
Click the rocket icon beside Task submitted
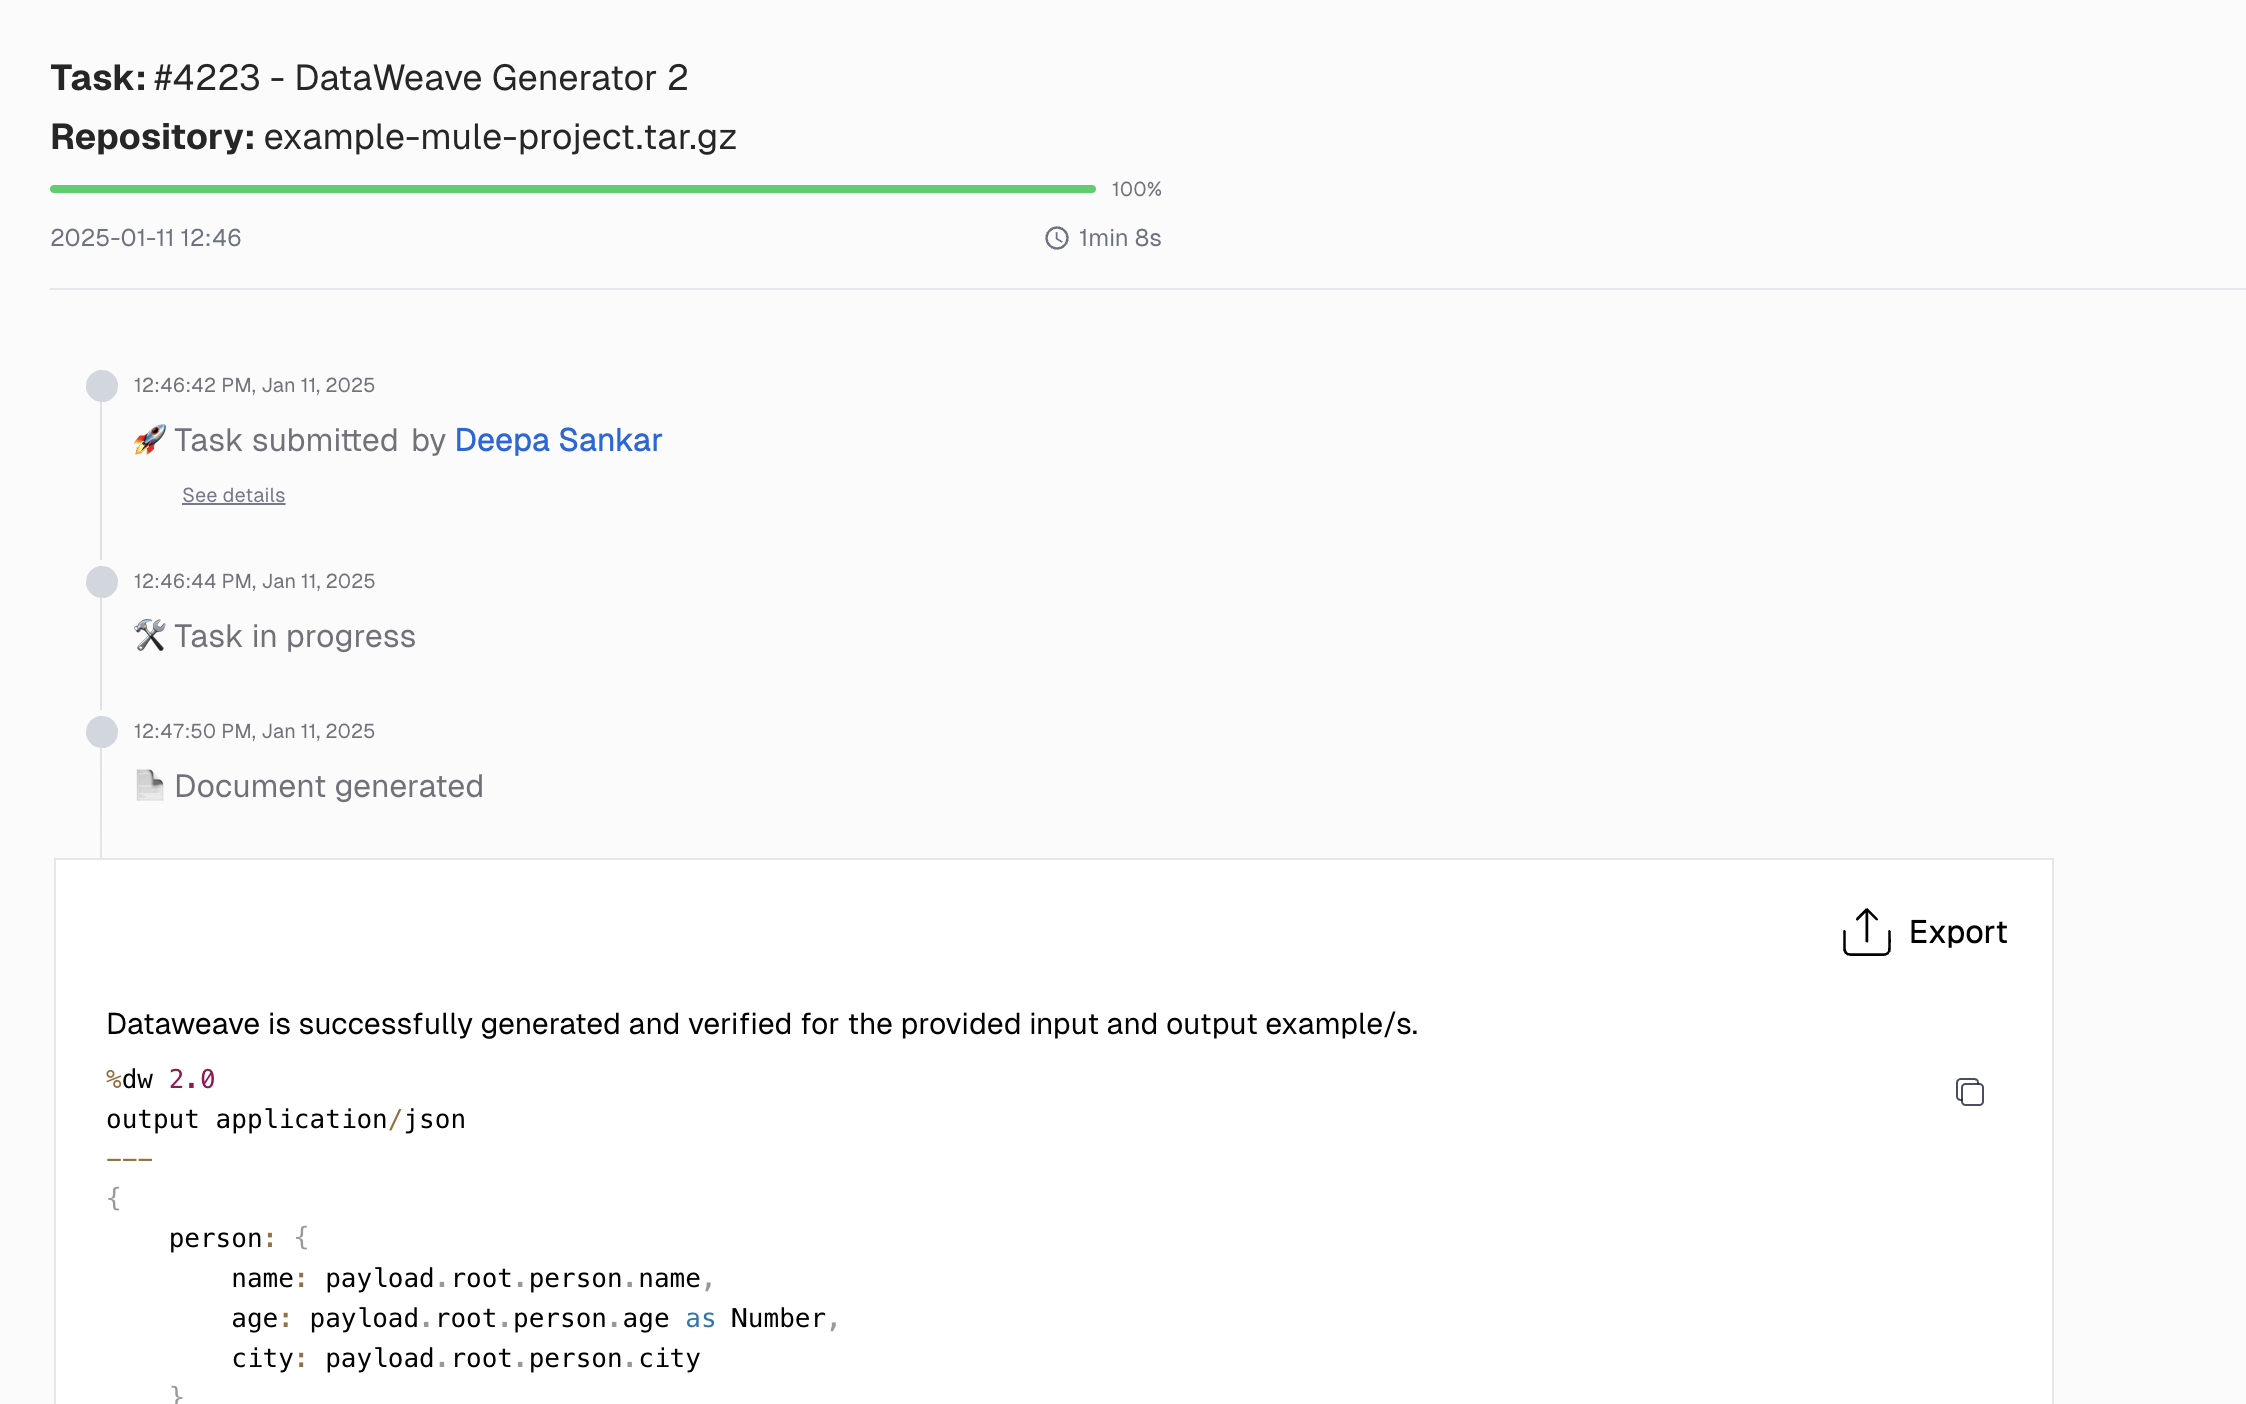click(x=150, y=440)
